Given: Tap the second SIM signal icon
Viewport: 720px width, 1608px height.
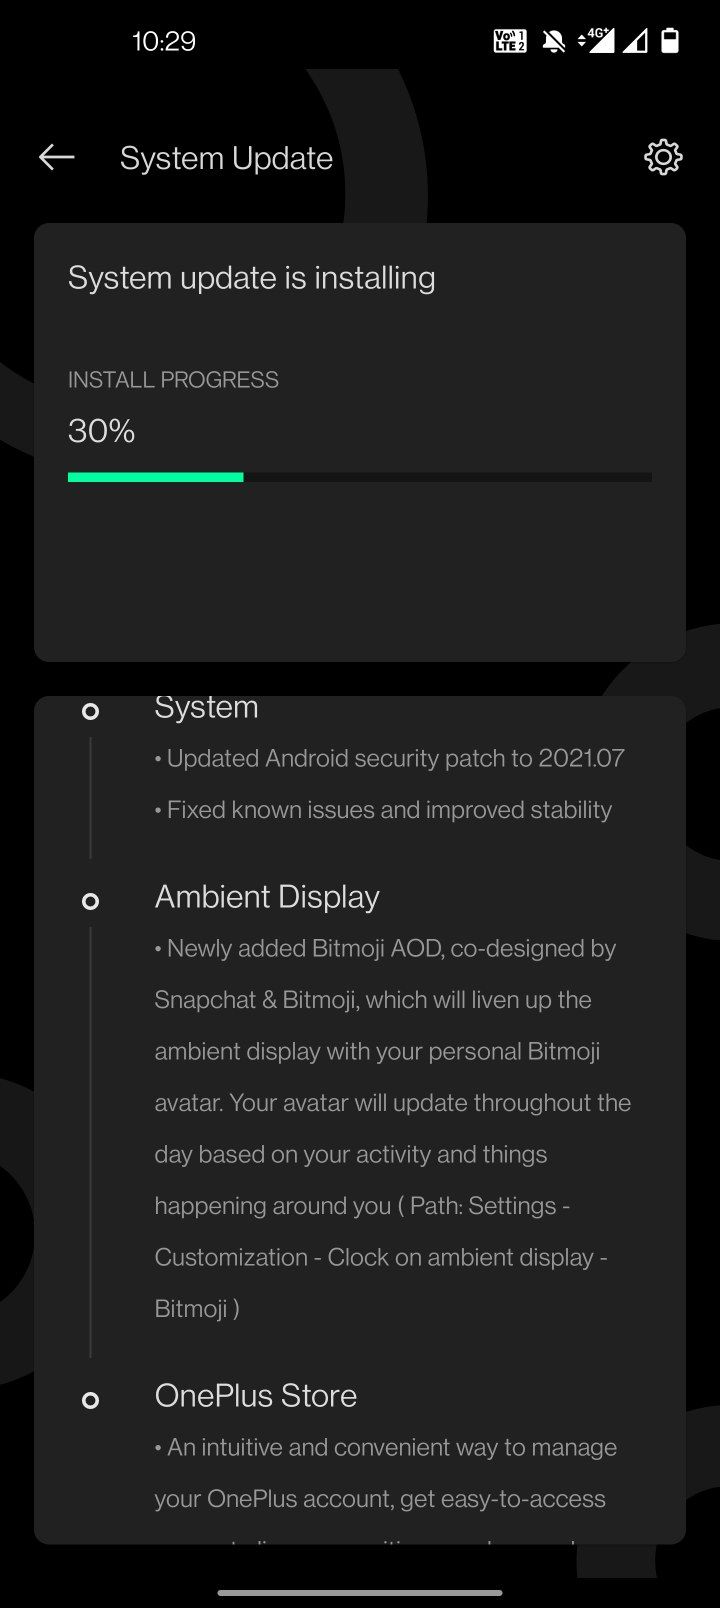Looking at the screenshot, I should pyautogui.click(x=635, y=41).
